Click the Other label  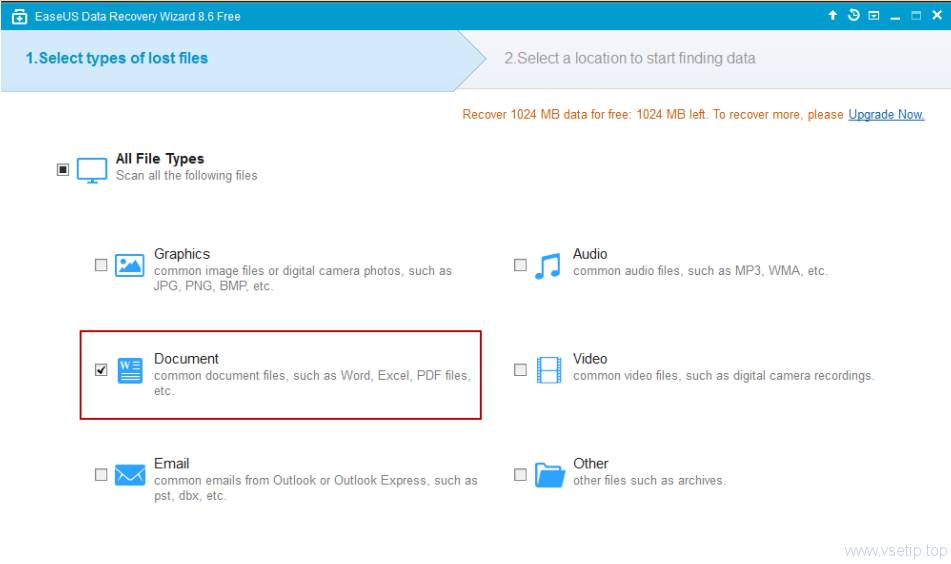pos(591,463)
